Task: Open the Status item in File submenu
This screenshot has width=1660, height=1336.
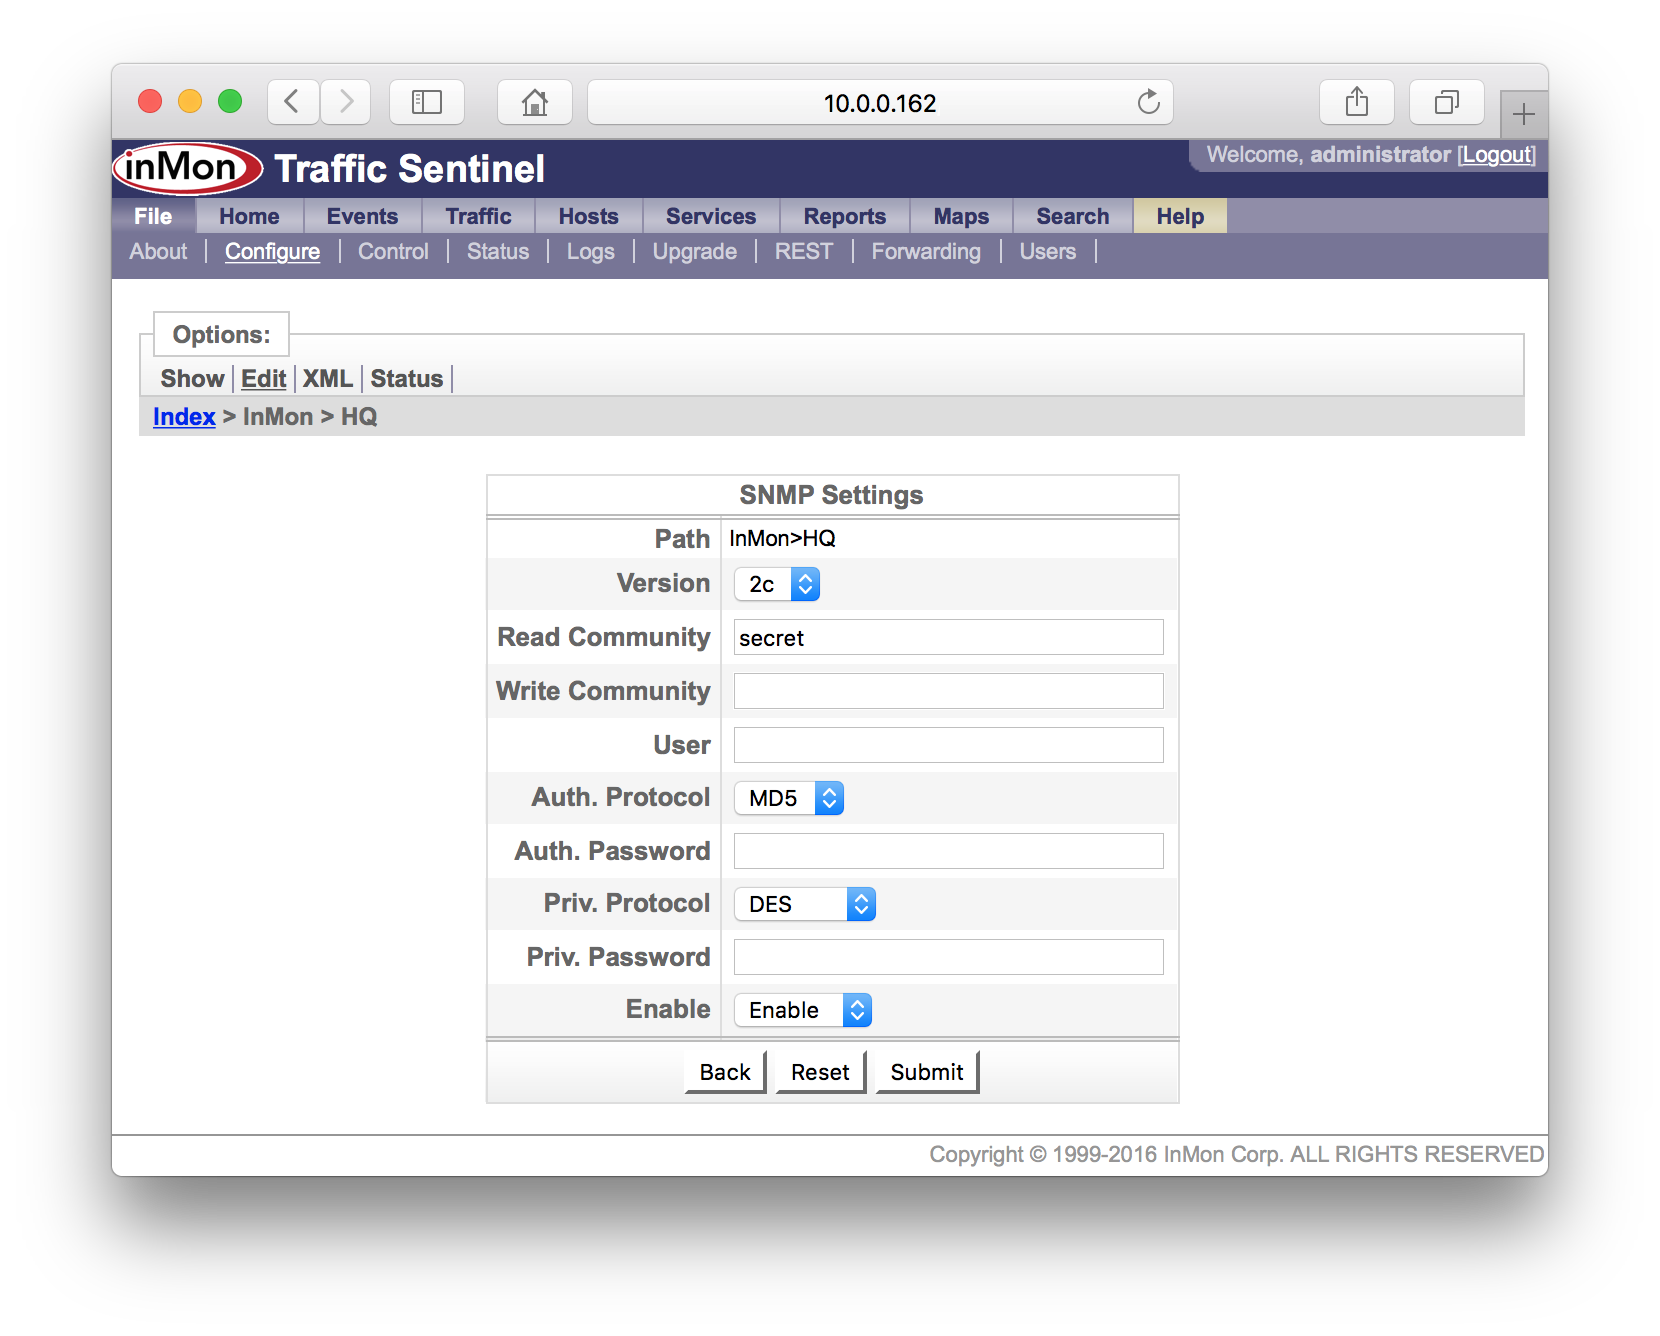Action: pos(498,252)
